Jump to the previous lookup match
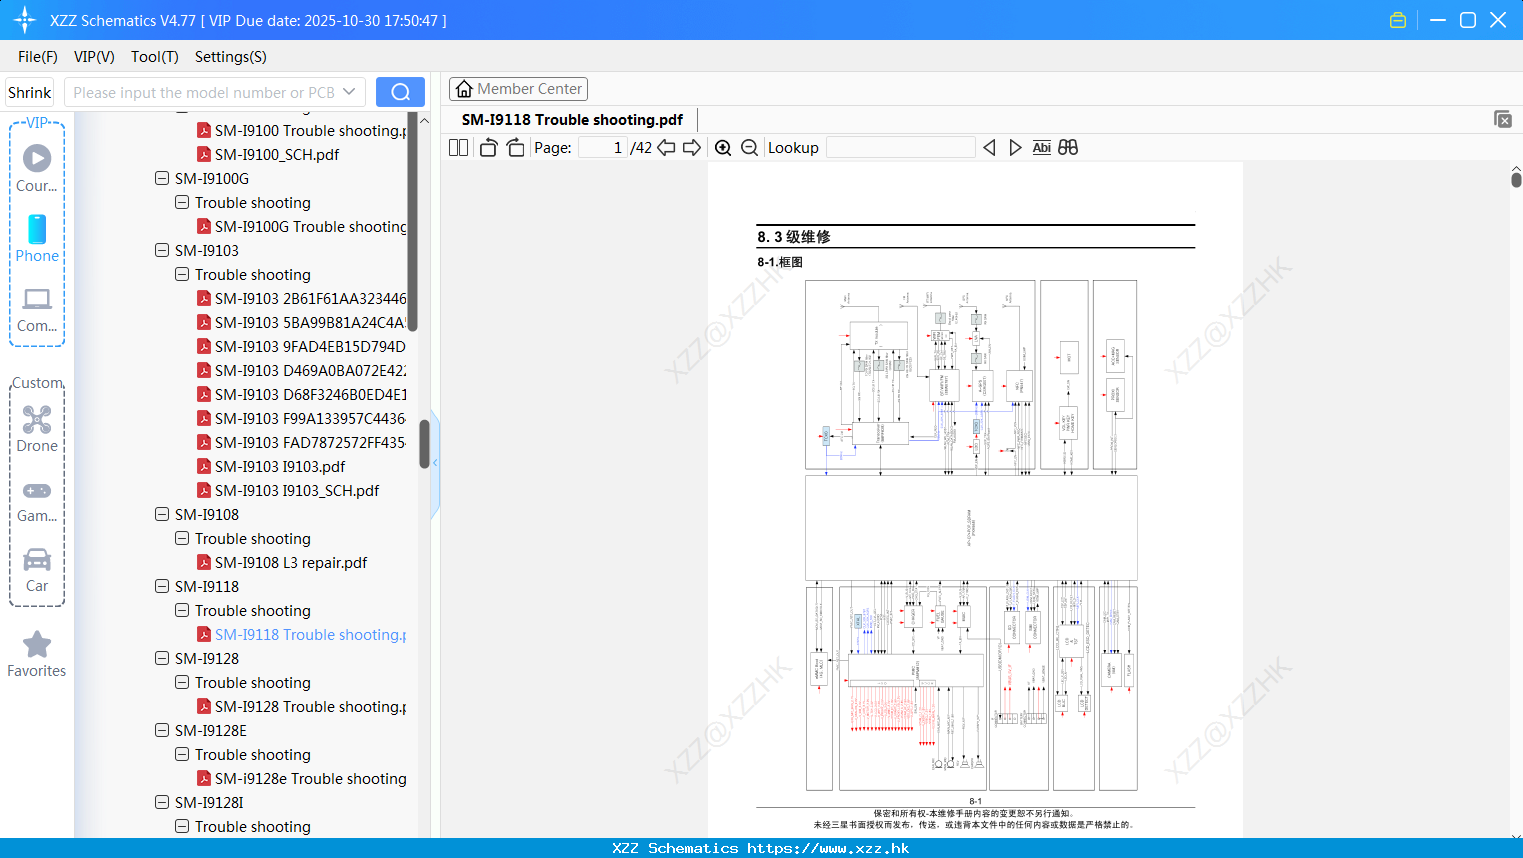 click(989, 148)
